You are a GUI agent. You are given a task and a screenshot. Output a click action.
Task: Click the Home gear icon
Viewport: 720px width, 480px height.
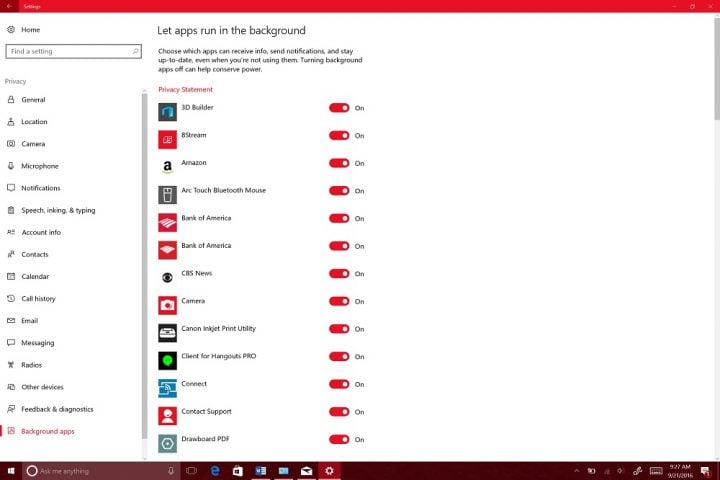click(11, 29)
